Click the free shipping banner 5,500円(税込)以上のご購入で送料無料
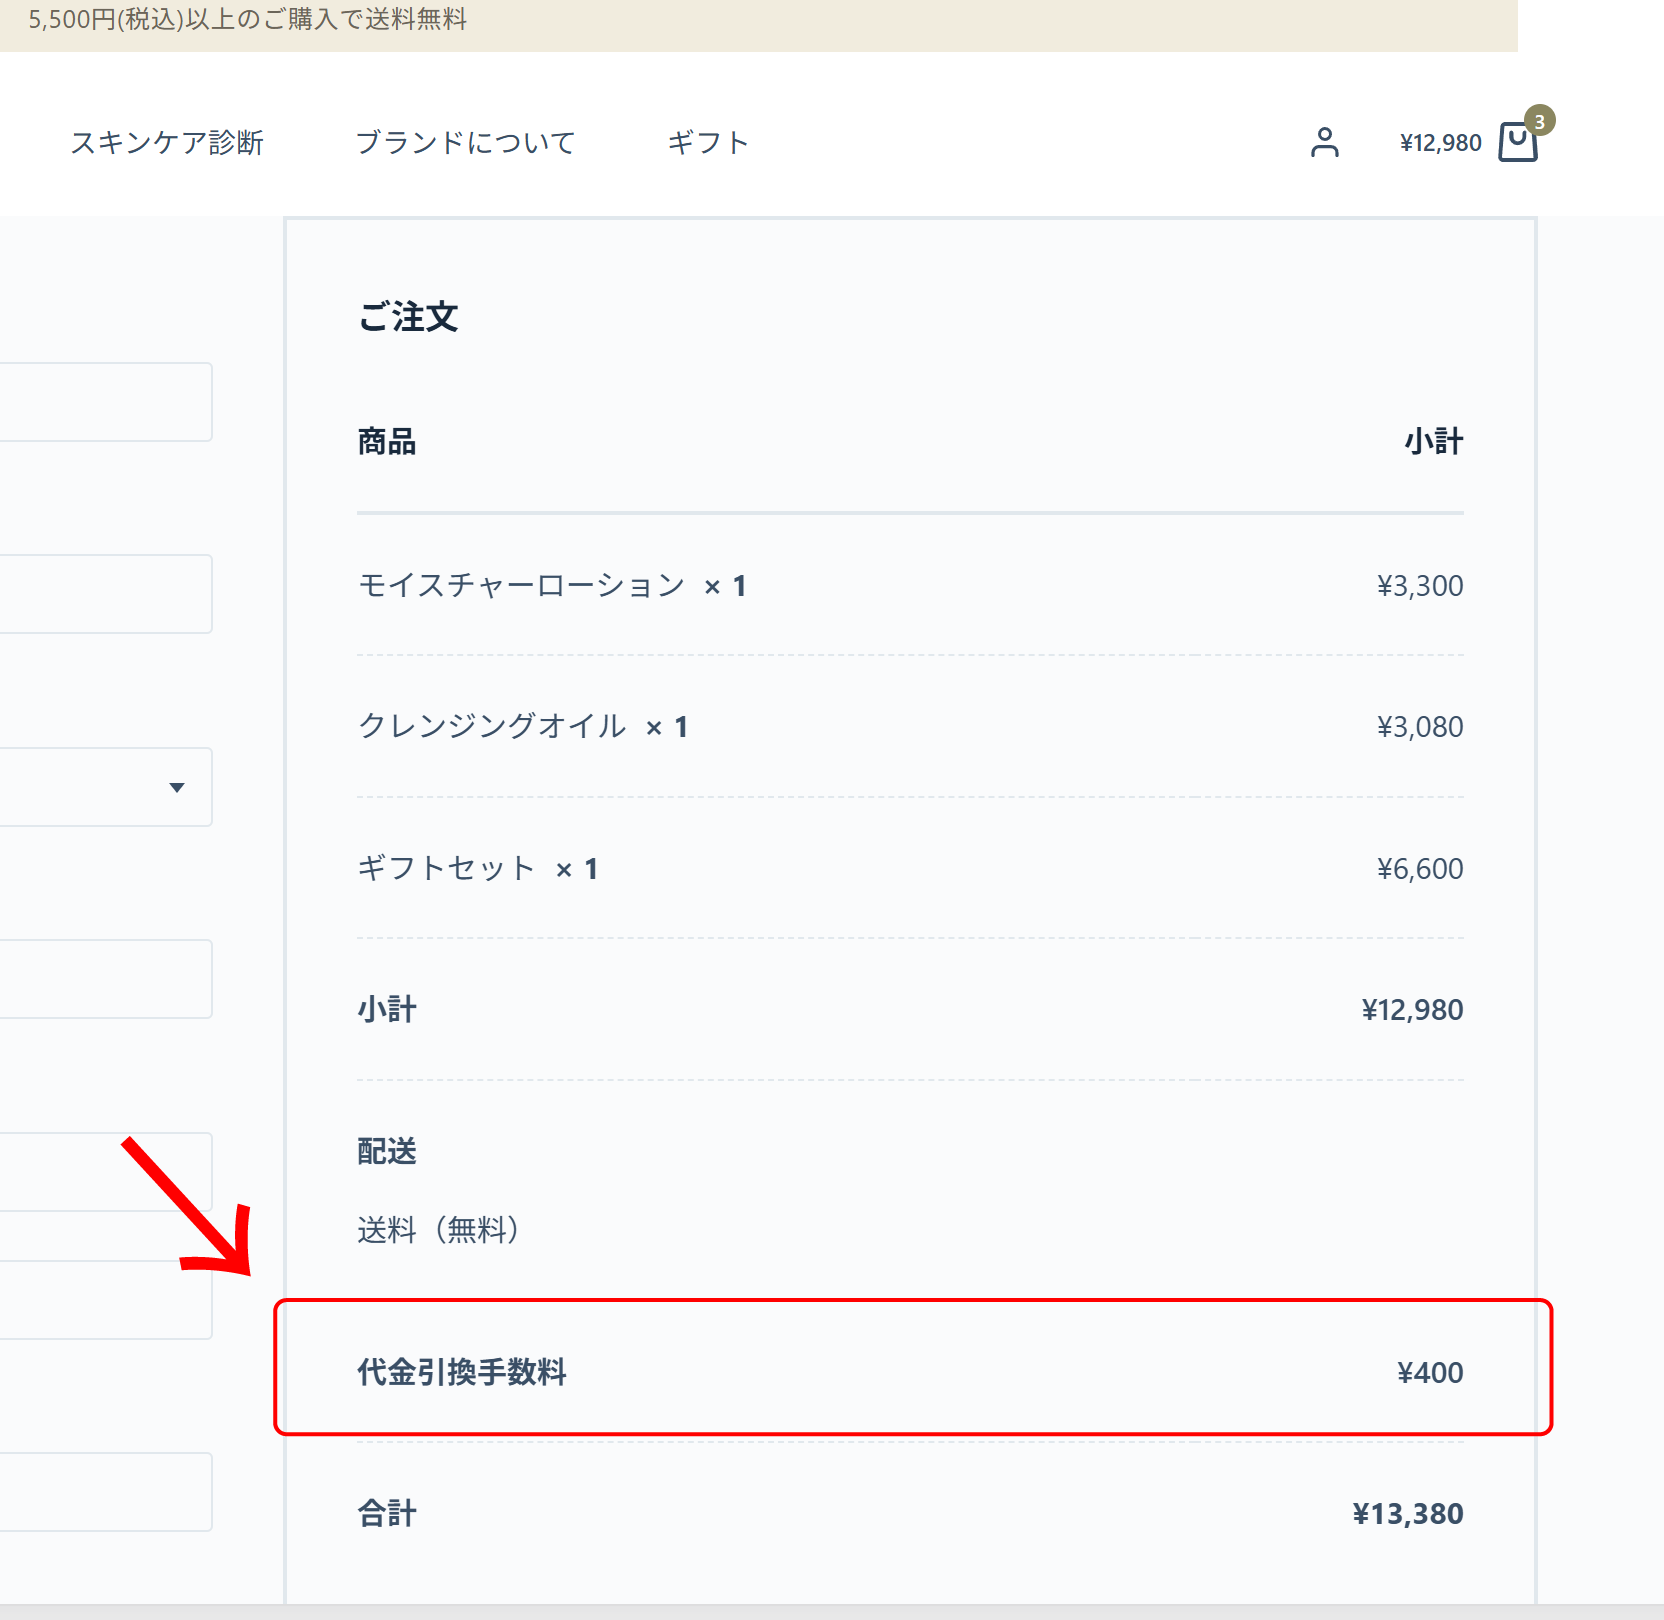Viewport: 1664px width, 1620px height. tap(248, 20)
